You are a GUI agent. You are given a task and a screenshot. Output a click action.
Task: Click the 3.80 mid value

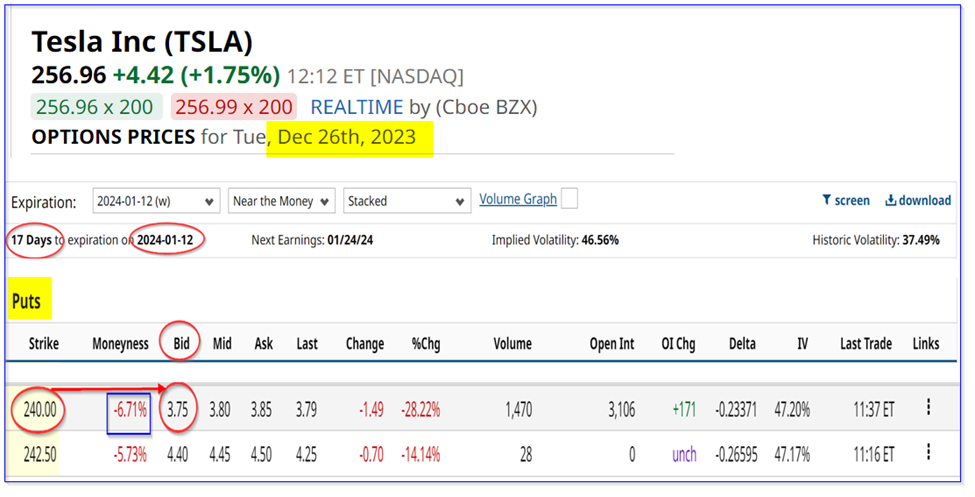(x=219, y=410)
